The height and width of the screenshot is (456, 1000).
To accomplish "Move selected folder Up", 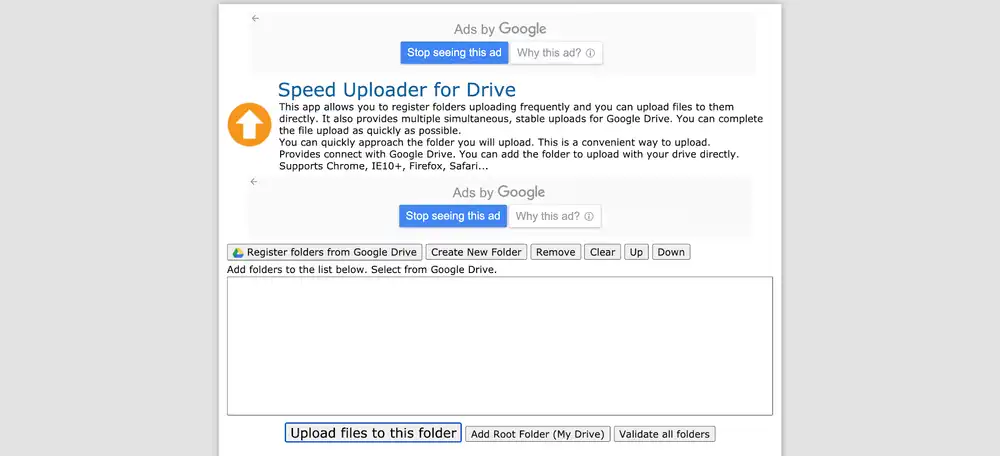I will [x=636, y=252].
